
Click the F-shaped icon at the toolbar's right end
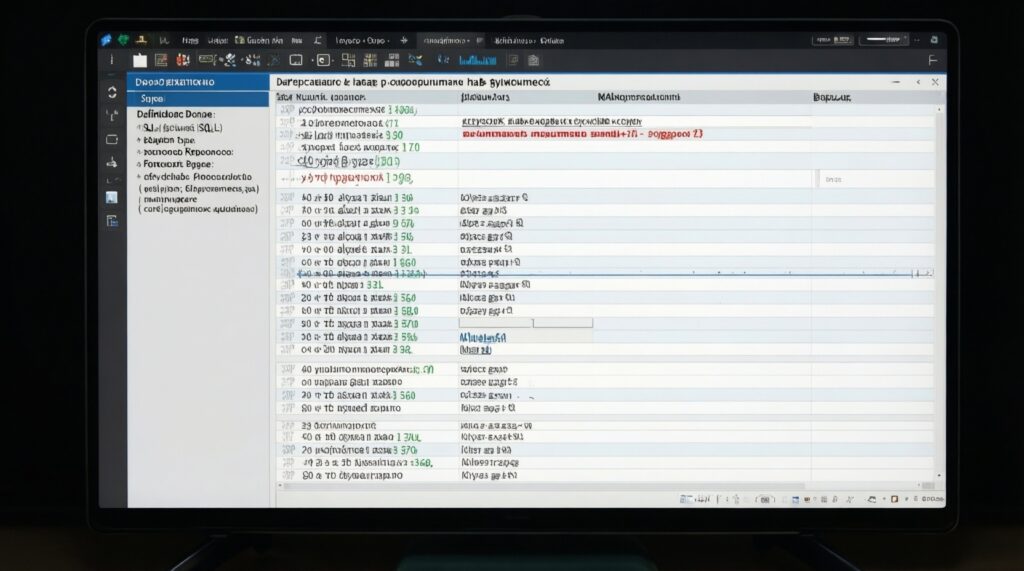pos(933,60)
